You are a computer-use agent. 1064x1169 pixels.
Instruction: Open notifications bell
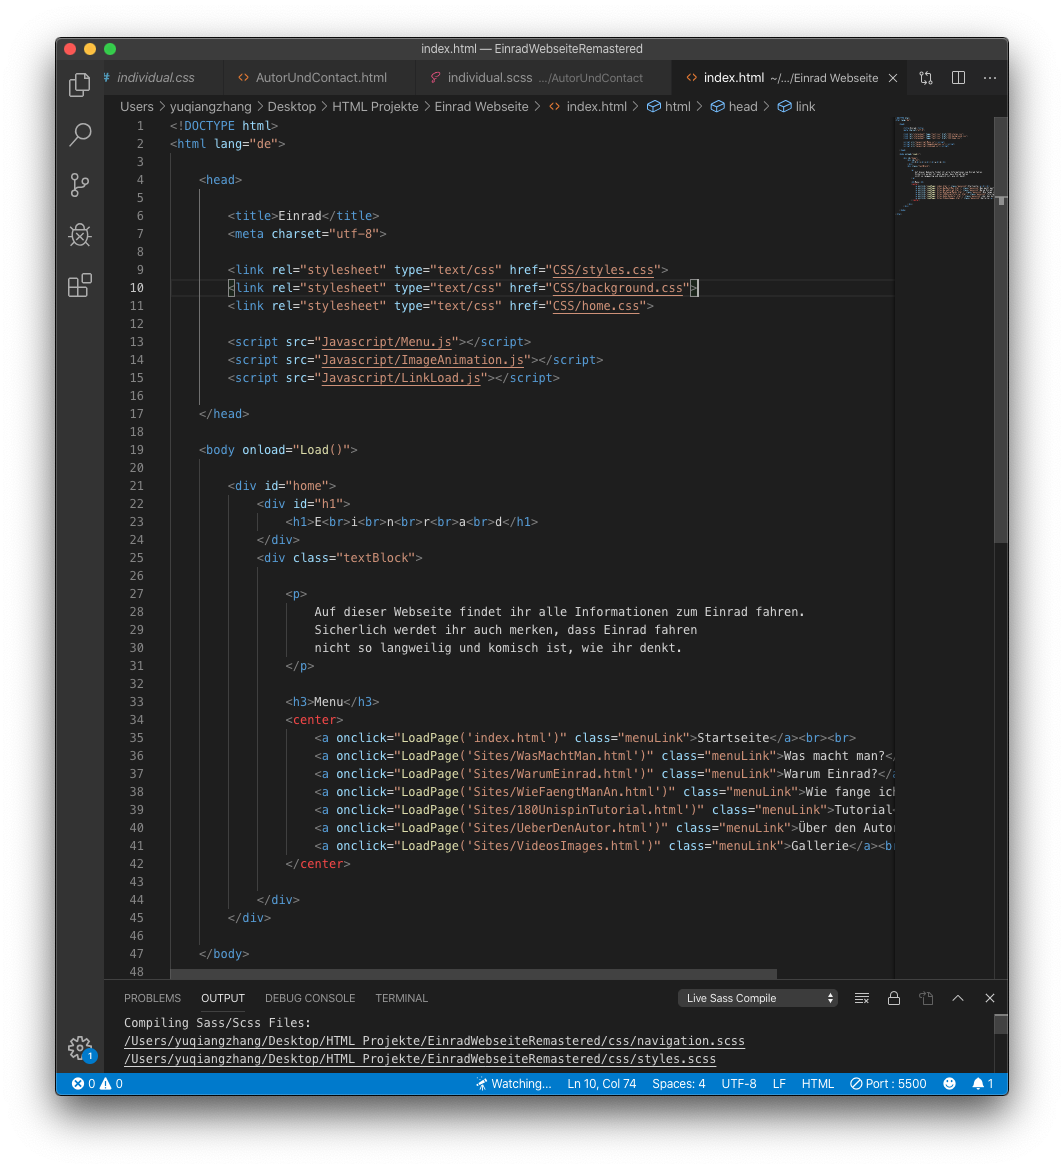[x=983, y=1084]
